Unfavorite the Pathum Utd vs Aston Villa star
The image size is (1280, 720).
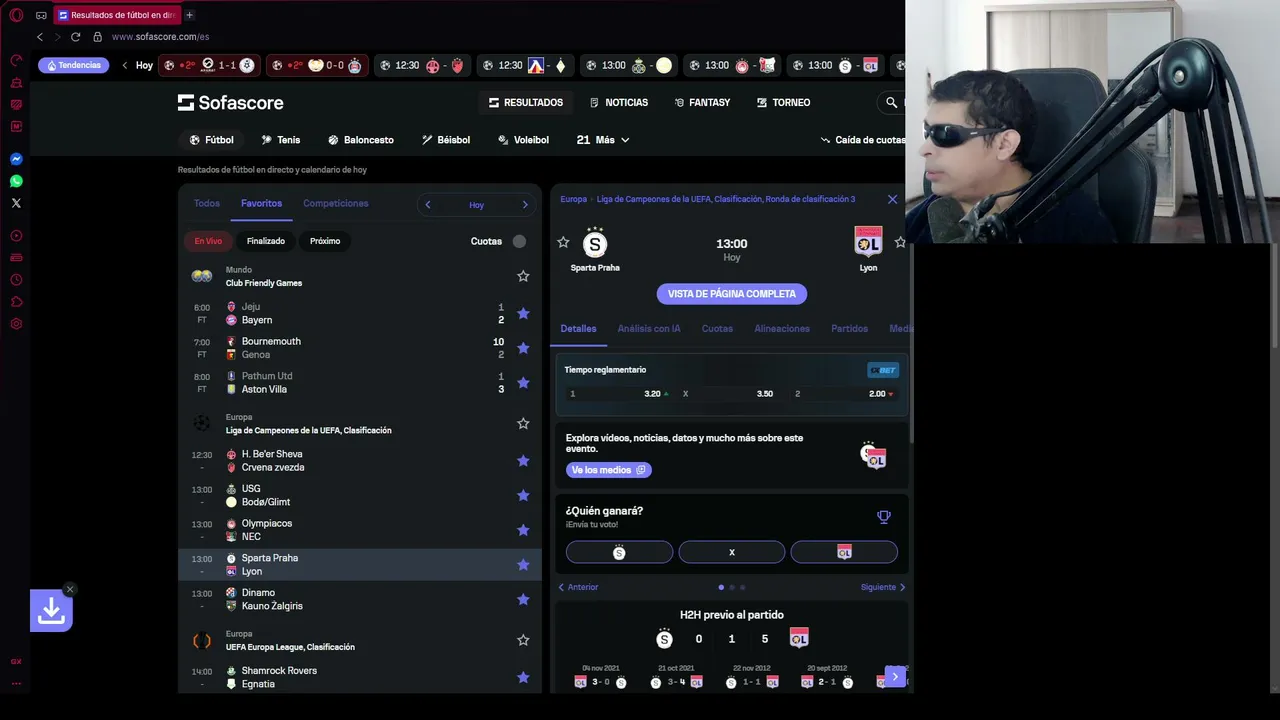click(523, 382)
